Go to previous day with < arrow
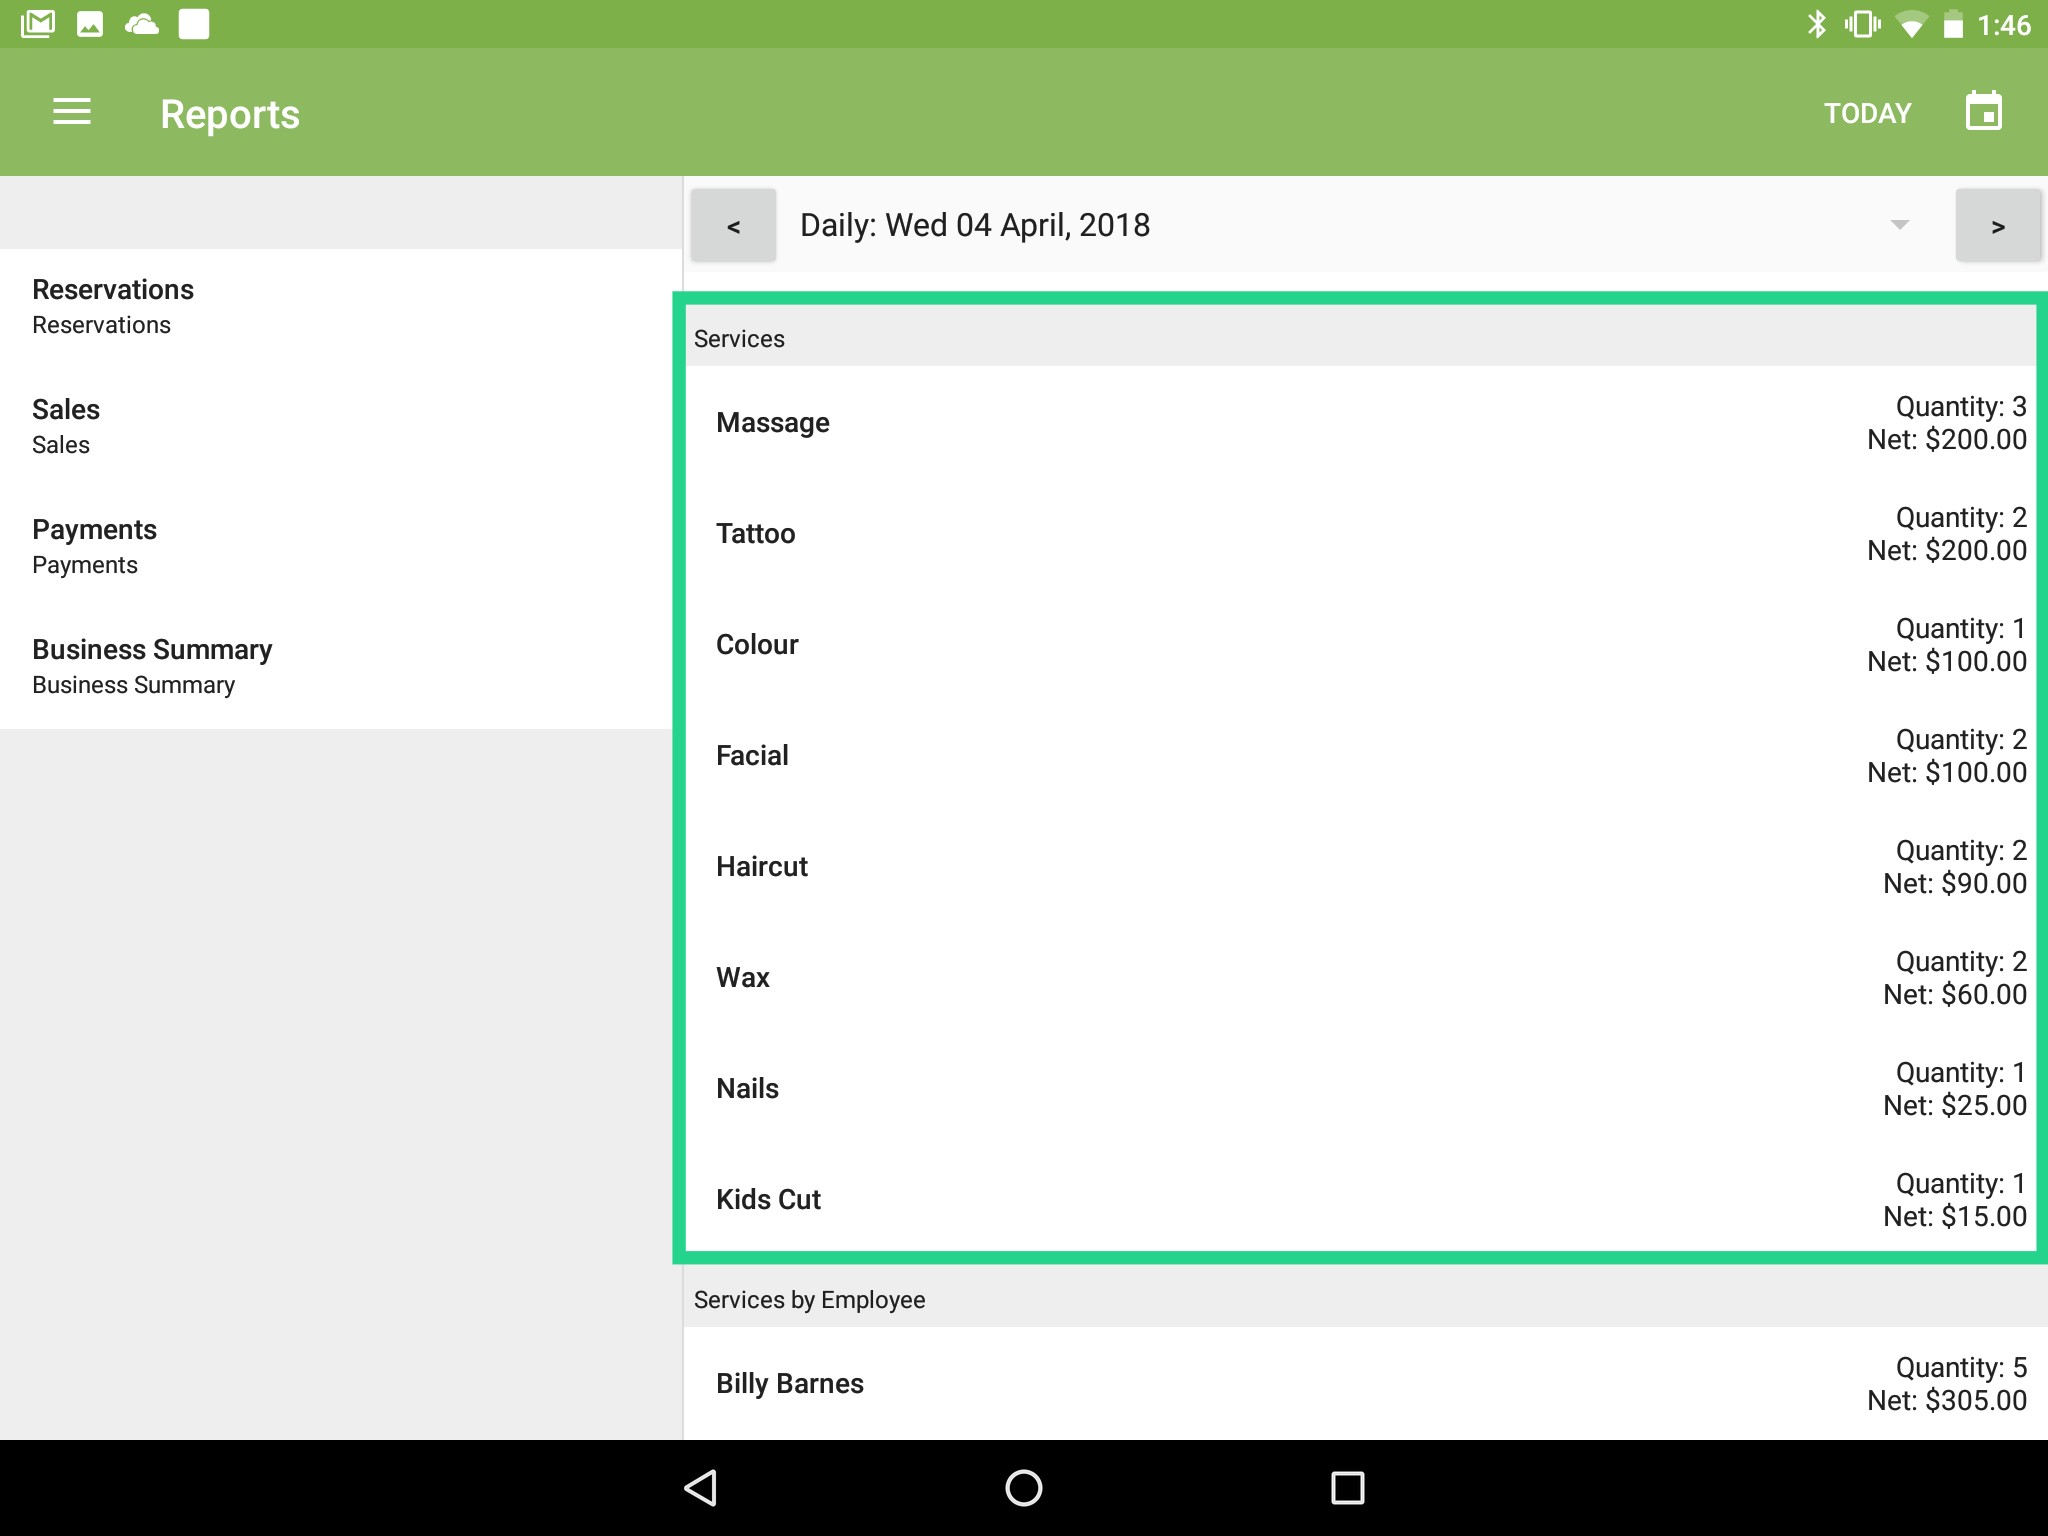 click(733, 225)
